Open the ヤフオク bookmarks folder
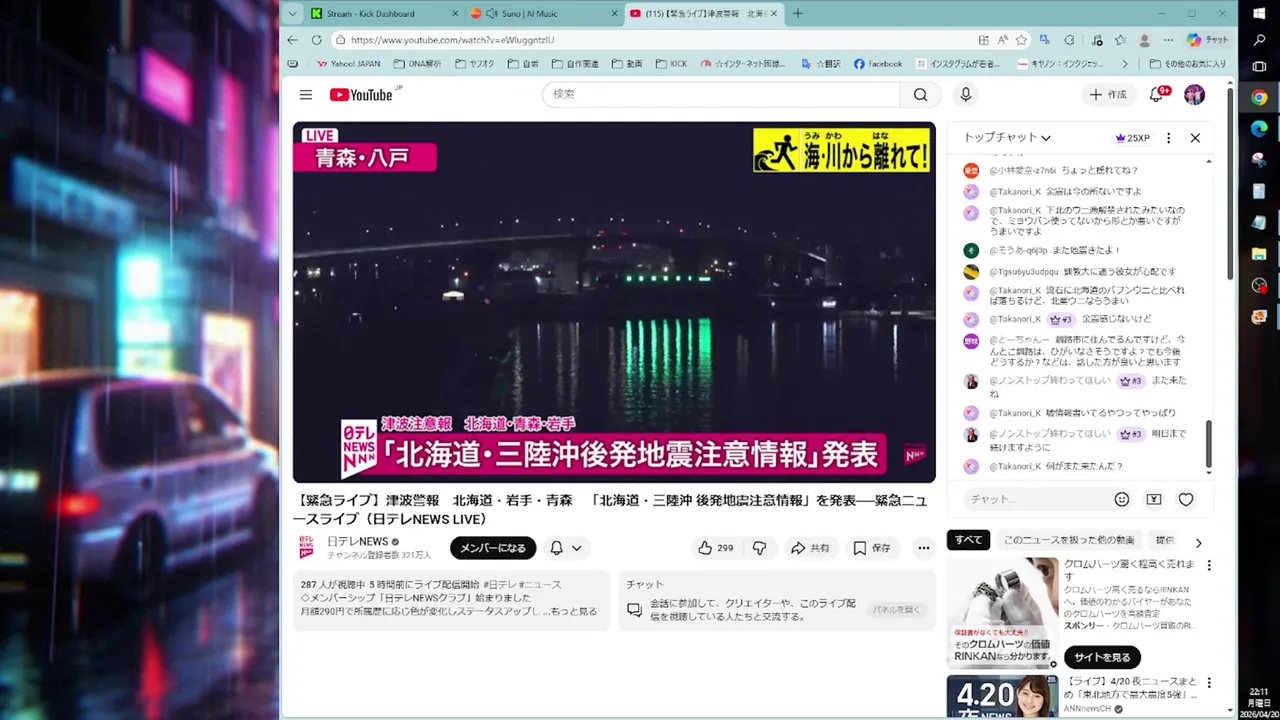 tap(474, 64)
